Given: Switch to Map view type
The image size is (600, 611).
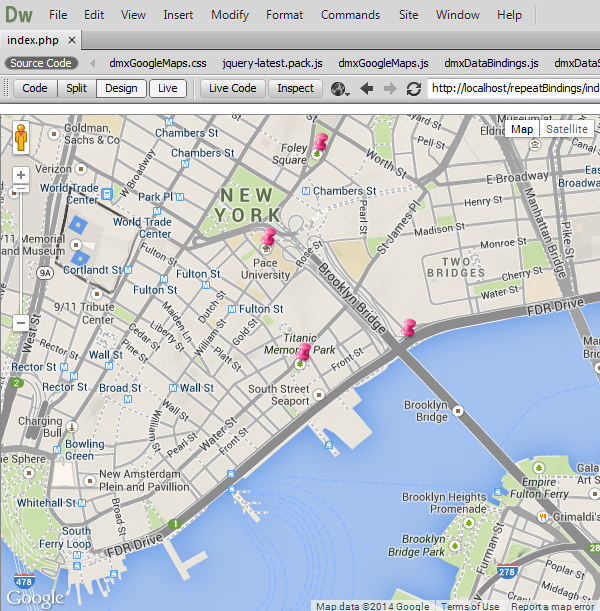Looking at the screenshot, I should [x=522, y=129].
